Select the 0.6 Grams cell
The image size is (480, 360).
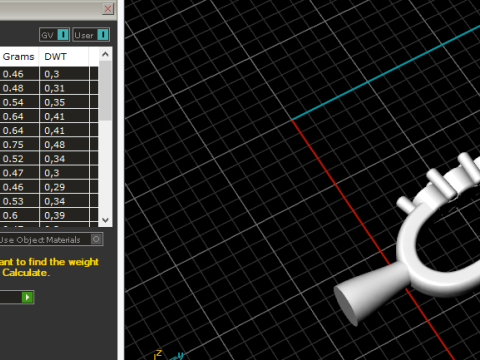(19, 215)
